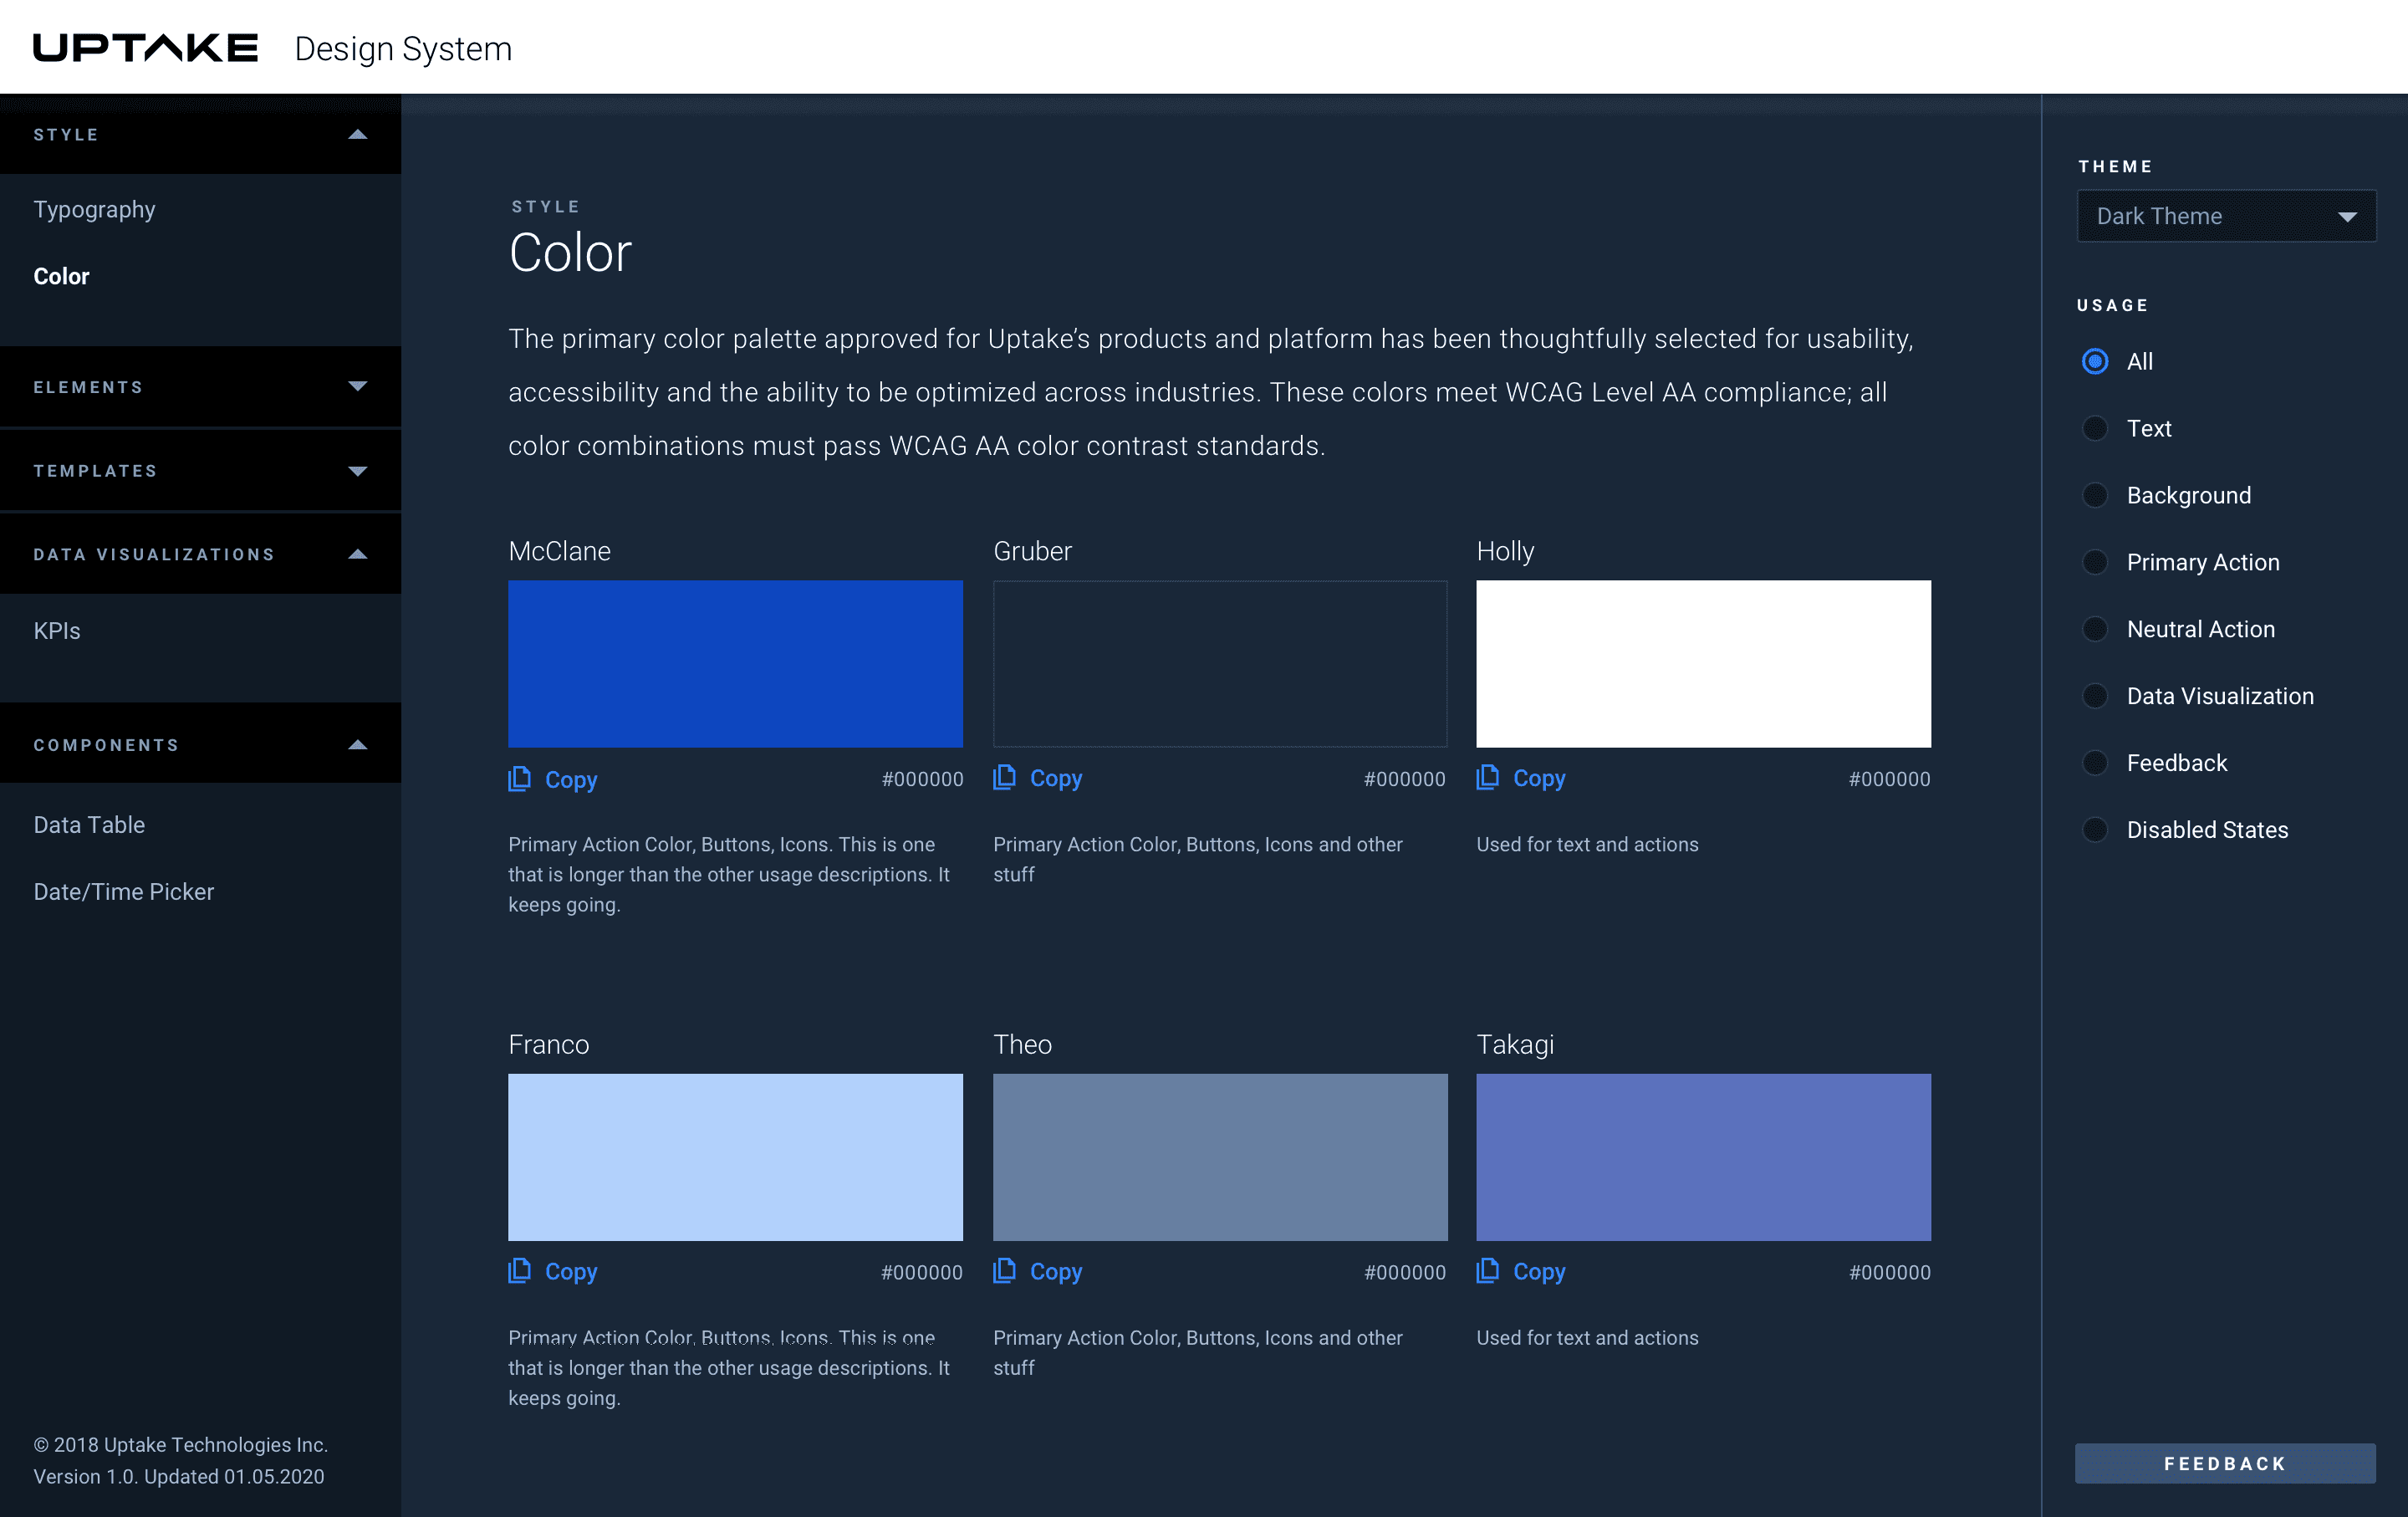Expand the Elements sidebar section

click(357, 387)
